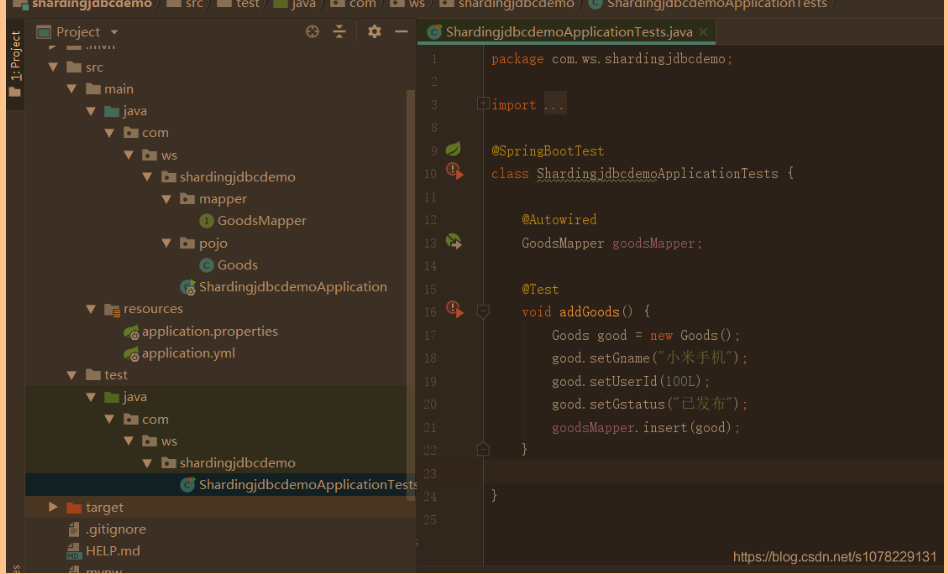Click the ShardingjdbcdemoApplication Spring class icon
The image size is (948, 574).
click(x=188, y=287)
